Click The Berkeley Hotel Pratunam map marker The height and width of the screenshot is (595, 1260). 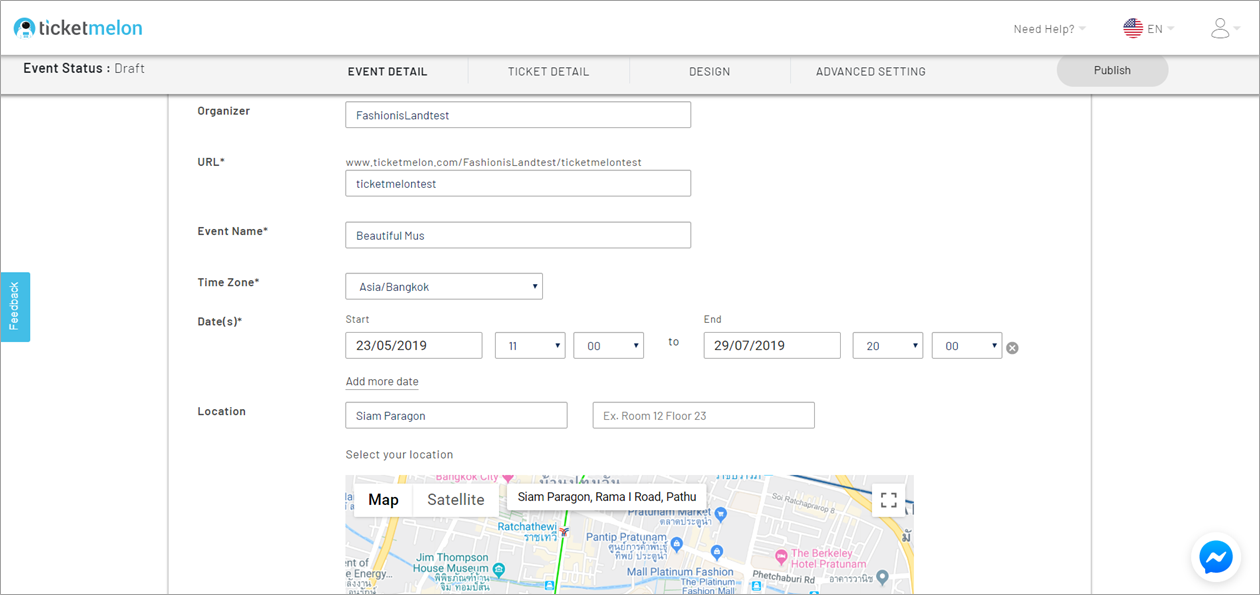coord(779,555)
